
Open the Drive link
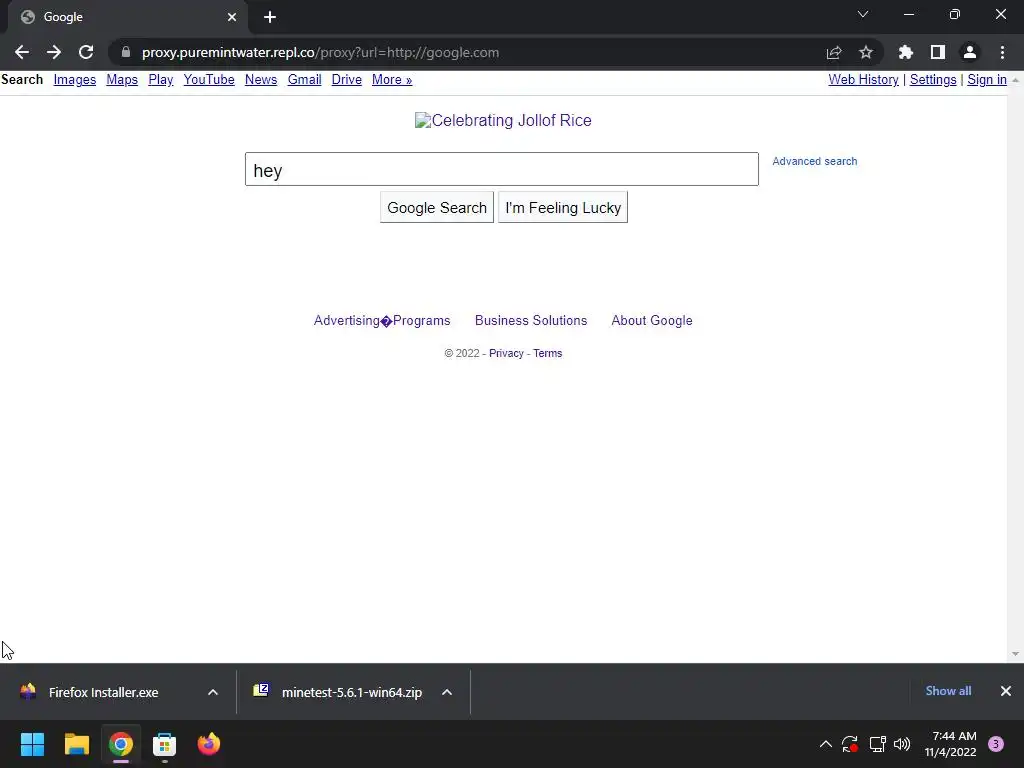point(347,80)
